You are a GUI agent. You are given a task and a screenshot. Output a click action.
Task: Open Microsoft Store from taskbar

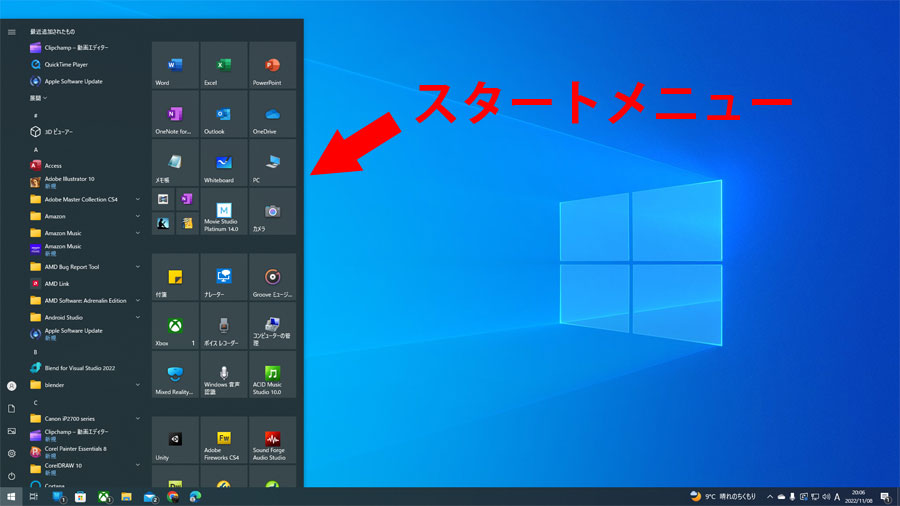pos(80,497)
